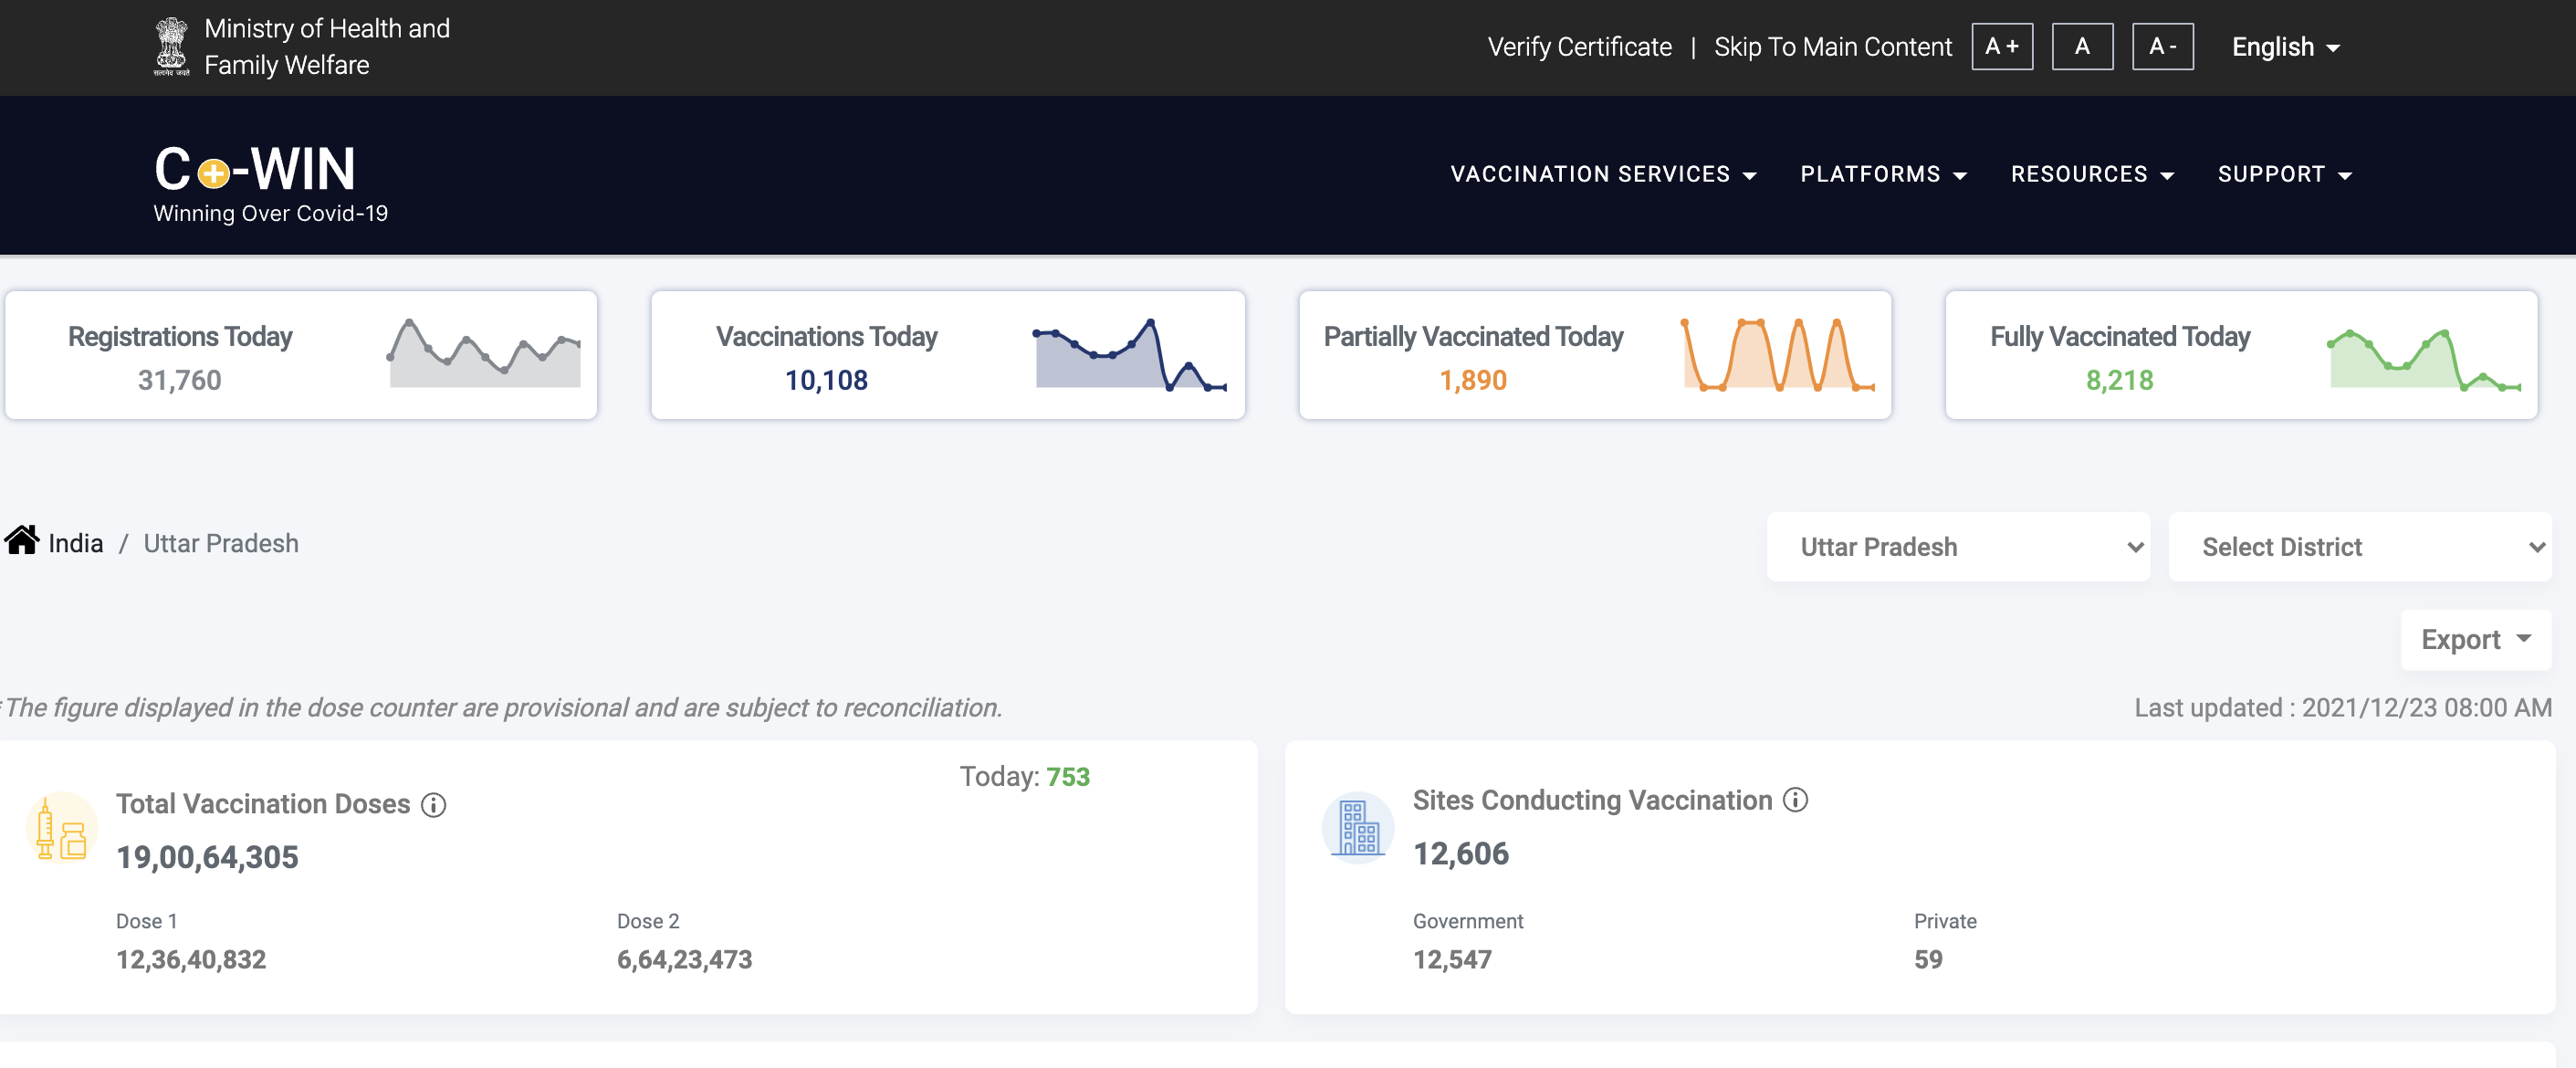Click the Fully Vaccinated Today card
The image size is (2576, 1068).
pos(2240,356)
